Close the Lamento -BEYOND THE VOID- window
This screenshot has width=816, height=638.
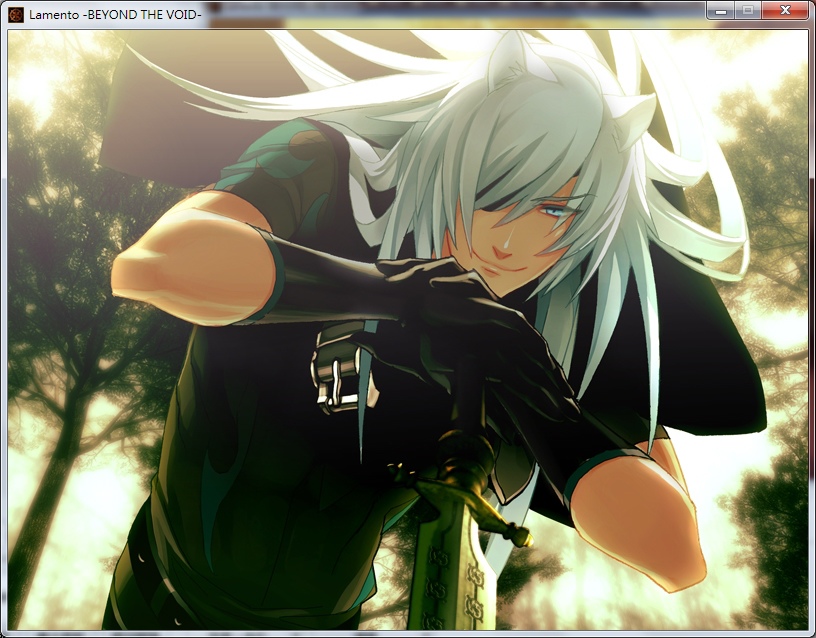coord(785,10)
